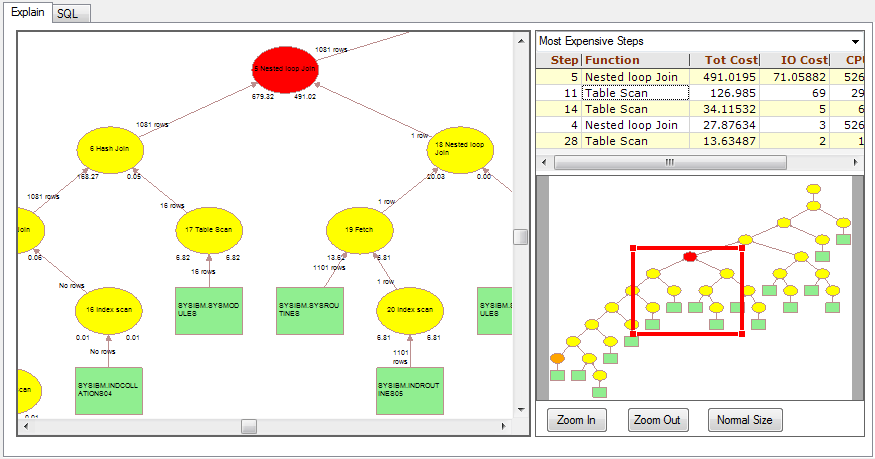Select the 18 Nested loop Join node

[x=460, y=149]
